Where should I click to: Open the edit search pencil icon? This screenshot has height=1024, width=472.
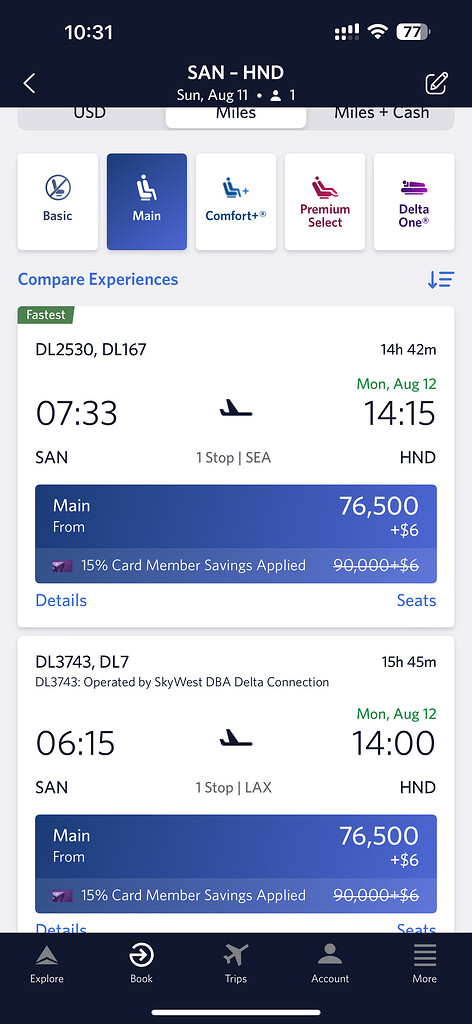[436, 84]
